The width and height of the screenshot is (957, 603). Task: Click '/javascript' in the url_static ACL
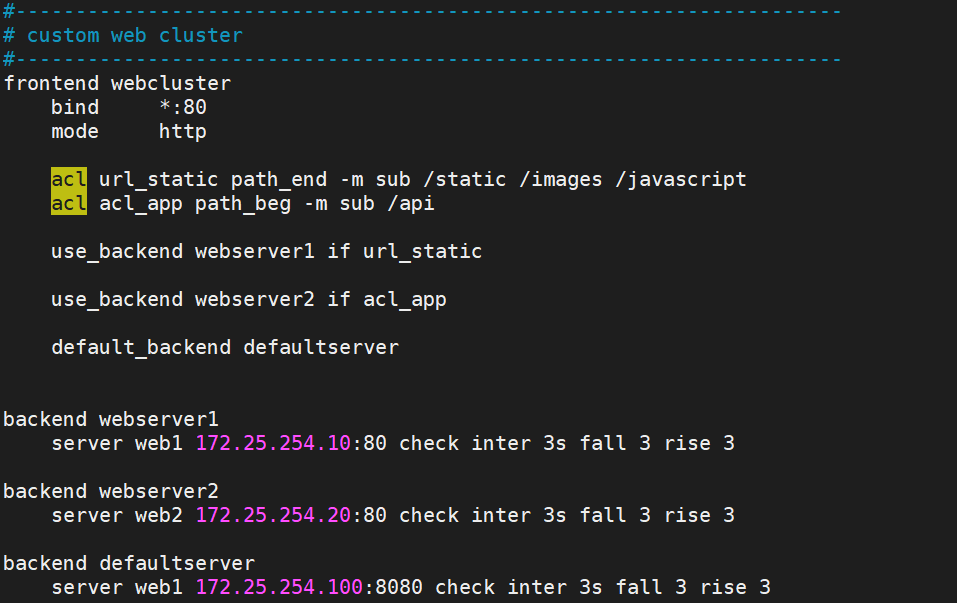click(x=681, y=179)
